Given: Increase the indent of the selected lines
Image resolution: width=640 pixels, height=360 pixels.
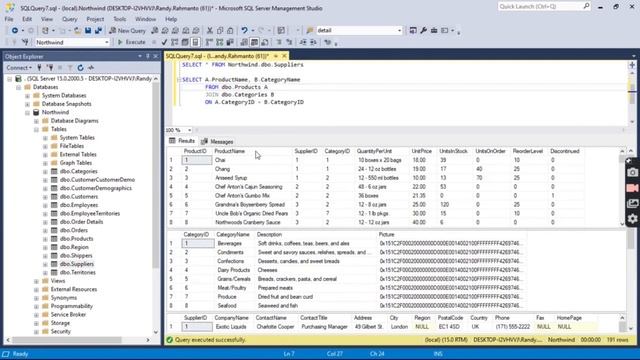Looking at the screenshot, I should 313,42.
